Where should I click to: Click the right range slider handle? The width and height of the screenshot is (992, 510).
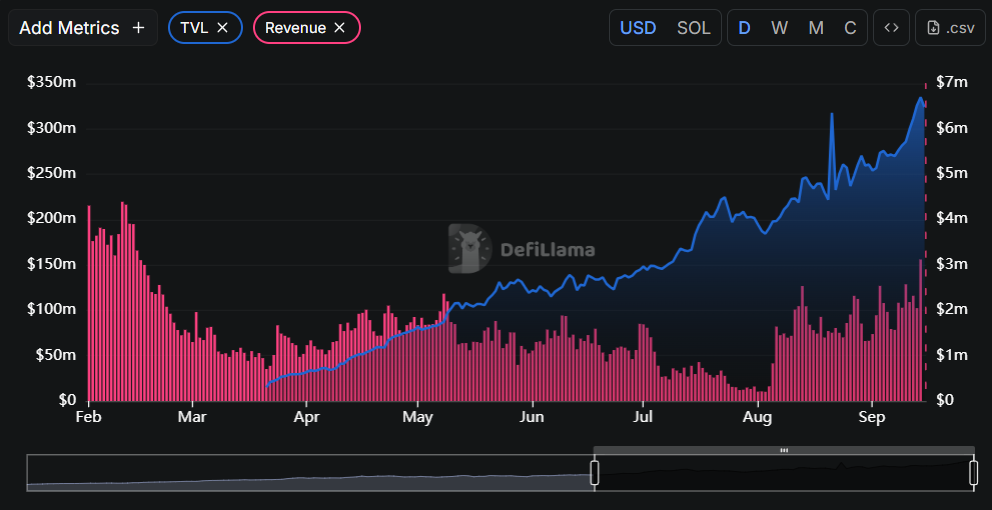click(x=973, y=472)
